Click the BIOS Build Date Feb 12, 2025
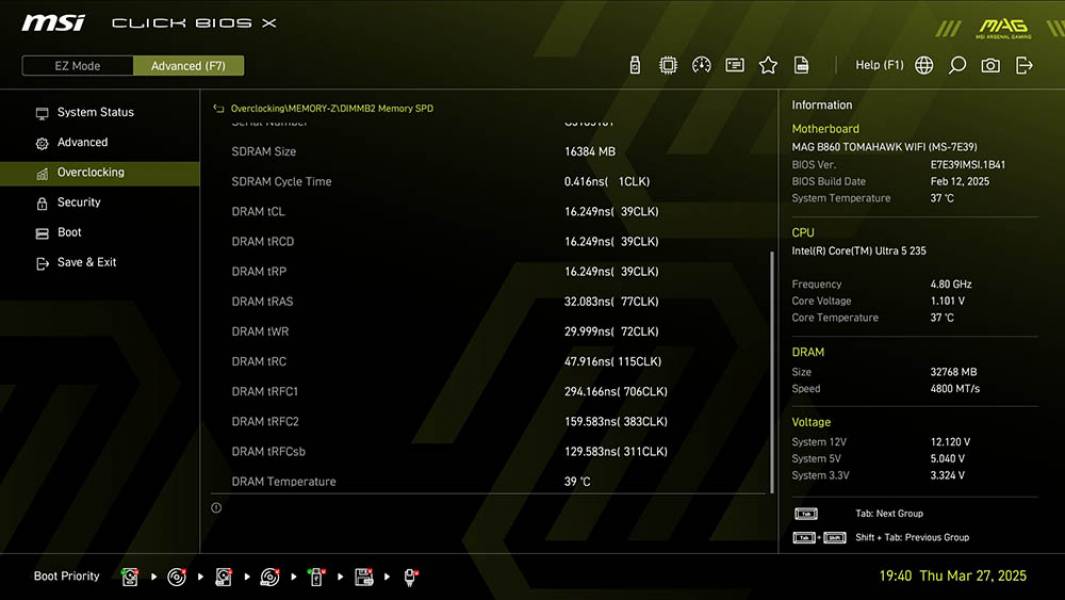Image resolution: width=1065 pixels, height=600 pixels. point(960,181)
